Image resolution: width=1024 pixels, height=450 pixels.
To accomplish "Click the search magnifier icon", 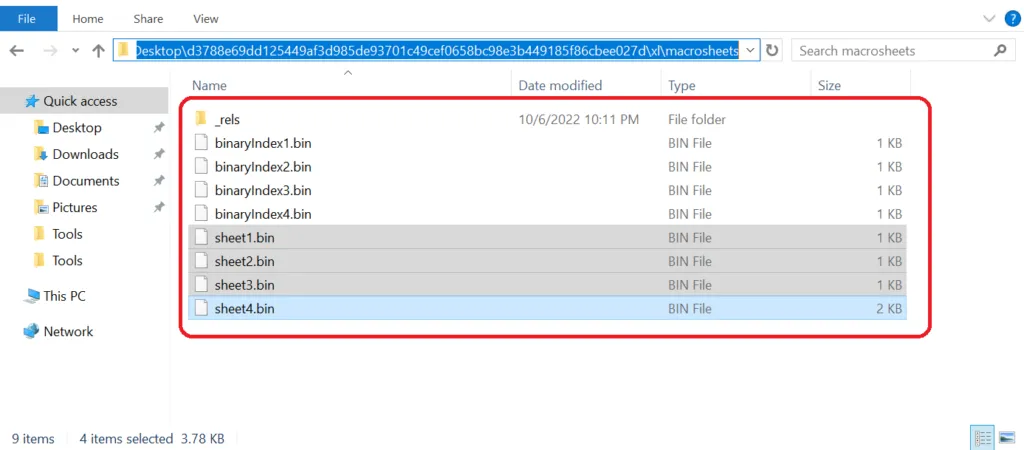I will tap(999, 50).
